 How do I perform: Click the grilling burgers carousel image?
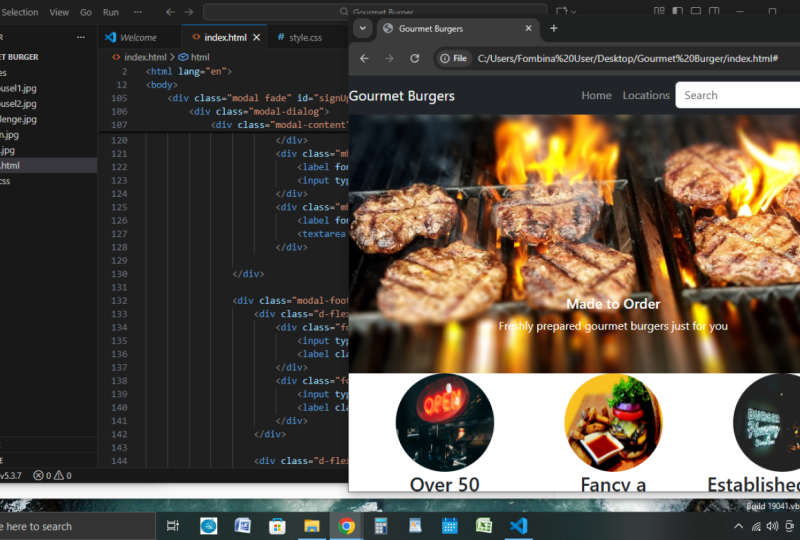point(574,244)
